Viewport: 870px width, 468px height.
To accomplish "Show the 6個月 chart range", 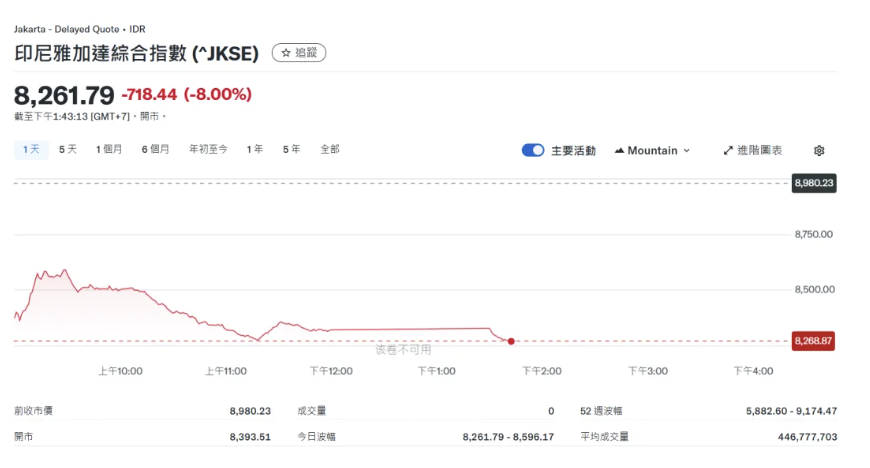I will pos(155,149).
